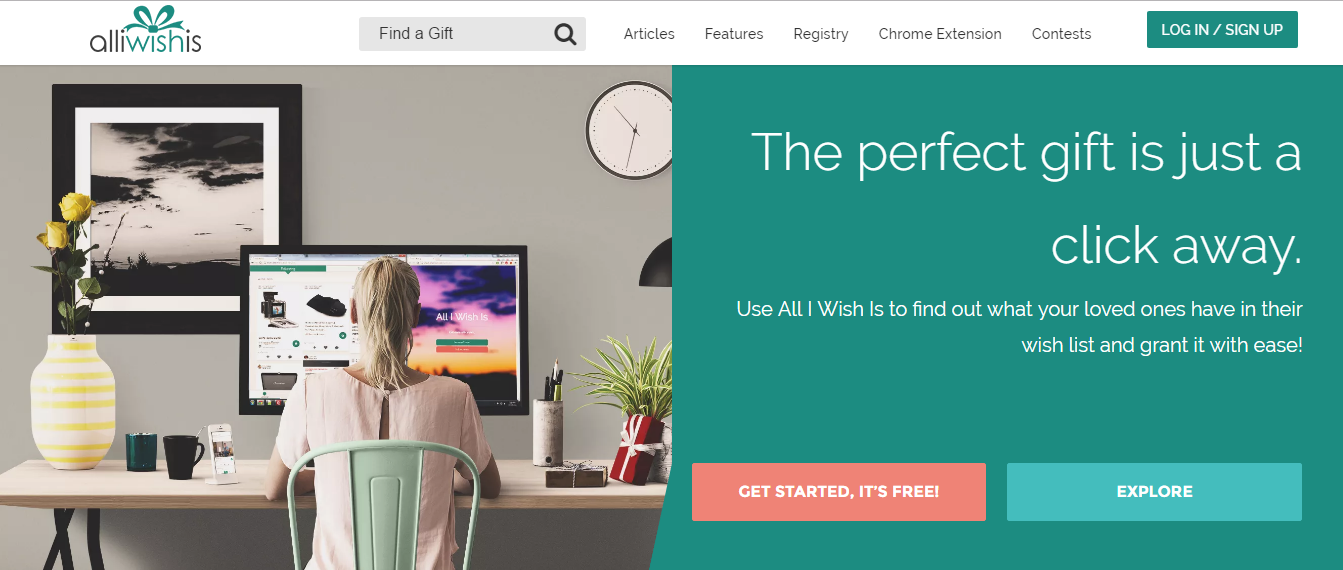Viewport: 1343px width, 570px height.
Task: Open the Features menu item
Action: [734, 34]
